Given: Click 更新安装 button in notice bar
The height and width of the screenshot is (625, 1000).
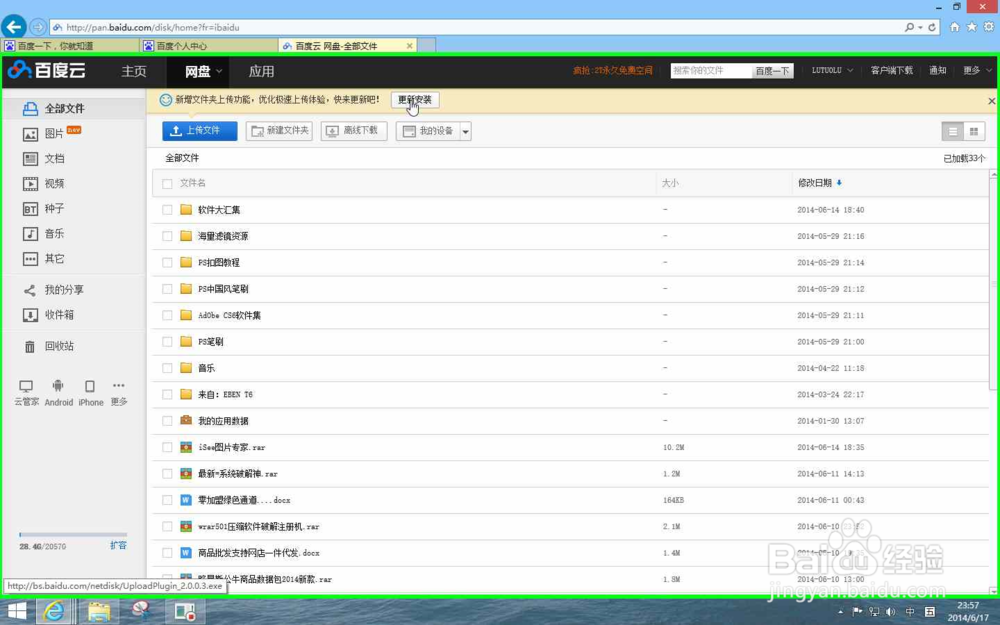Looking at the screenshot, I should 415,100.
